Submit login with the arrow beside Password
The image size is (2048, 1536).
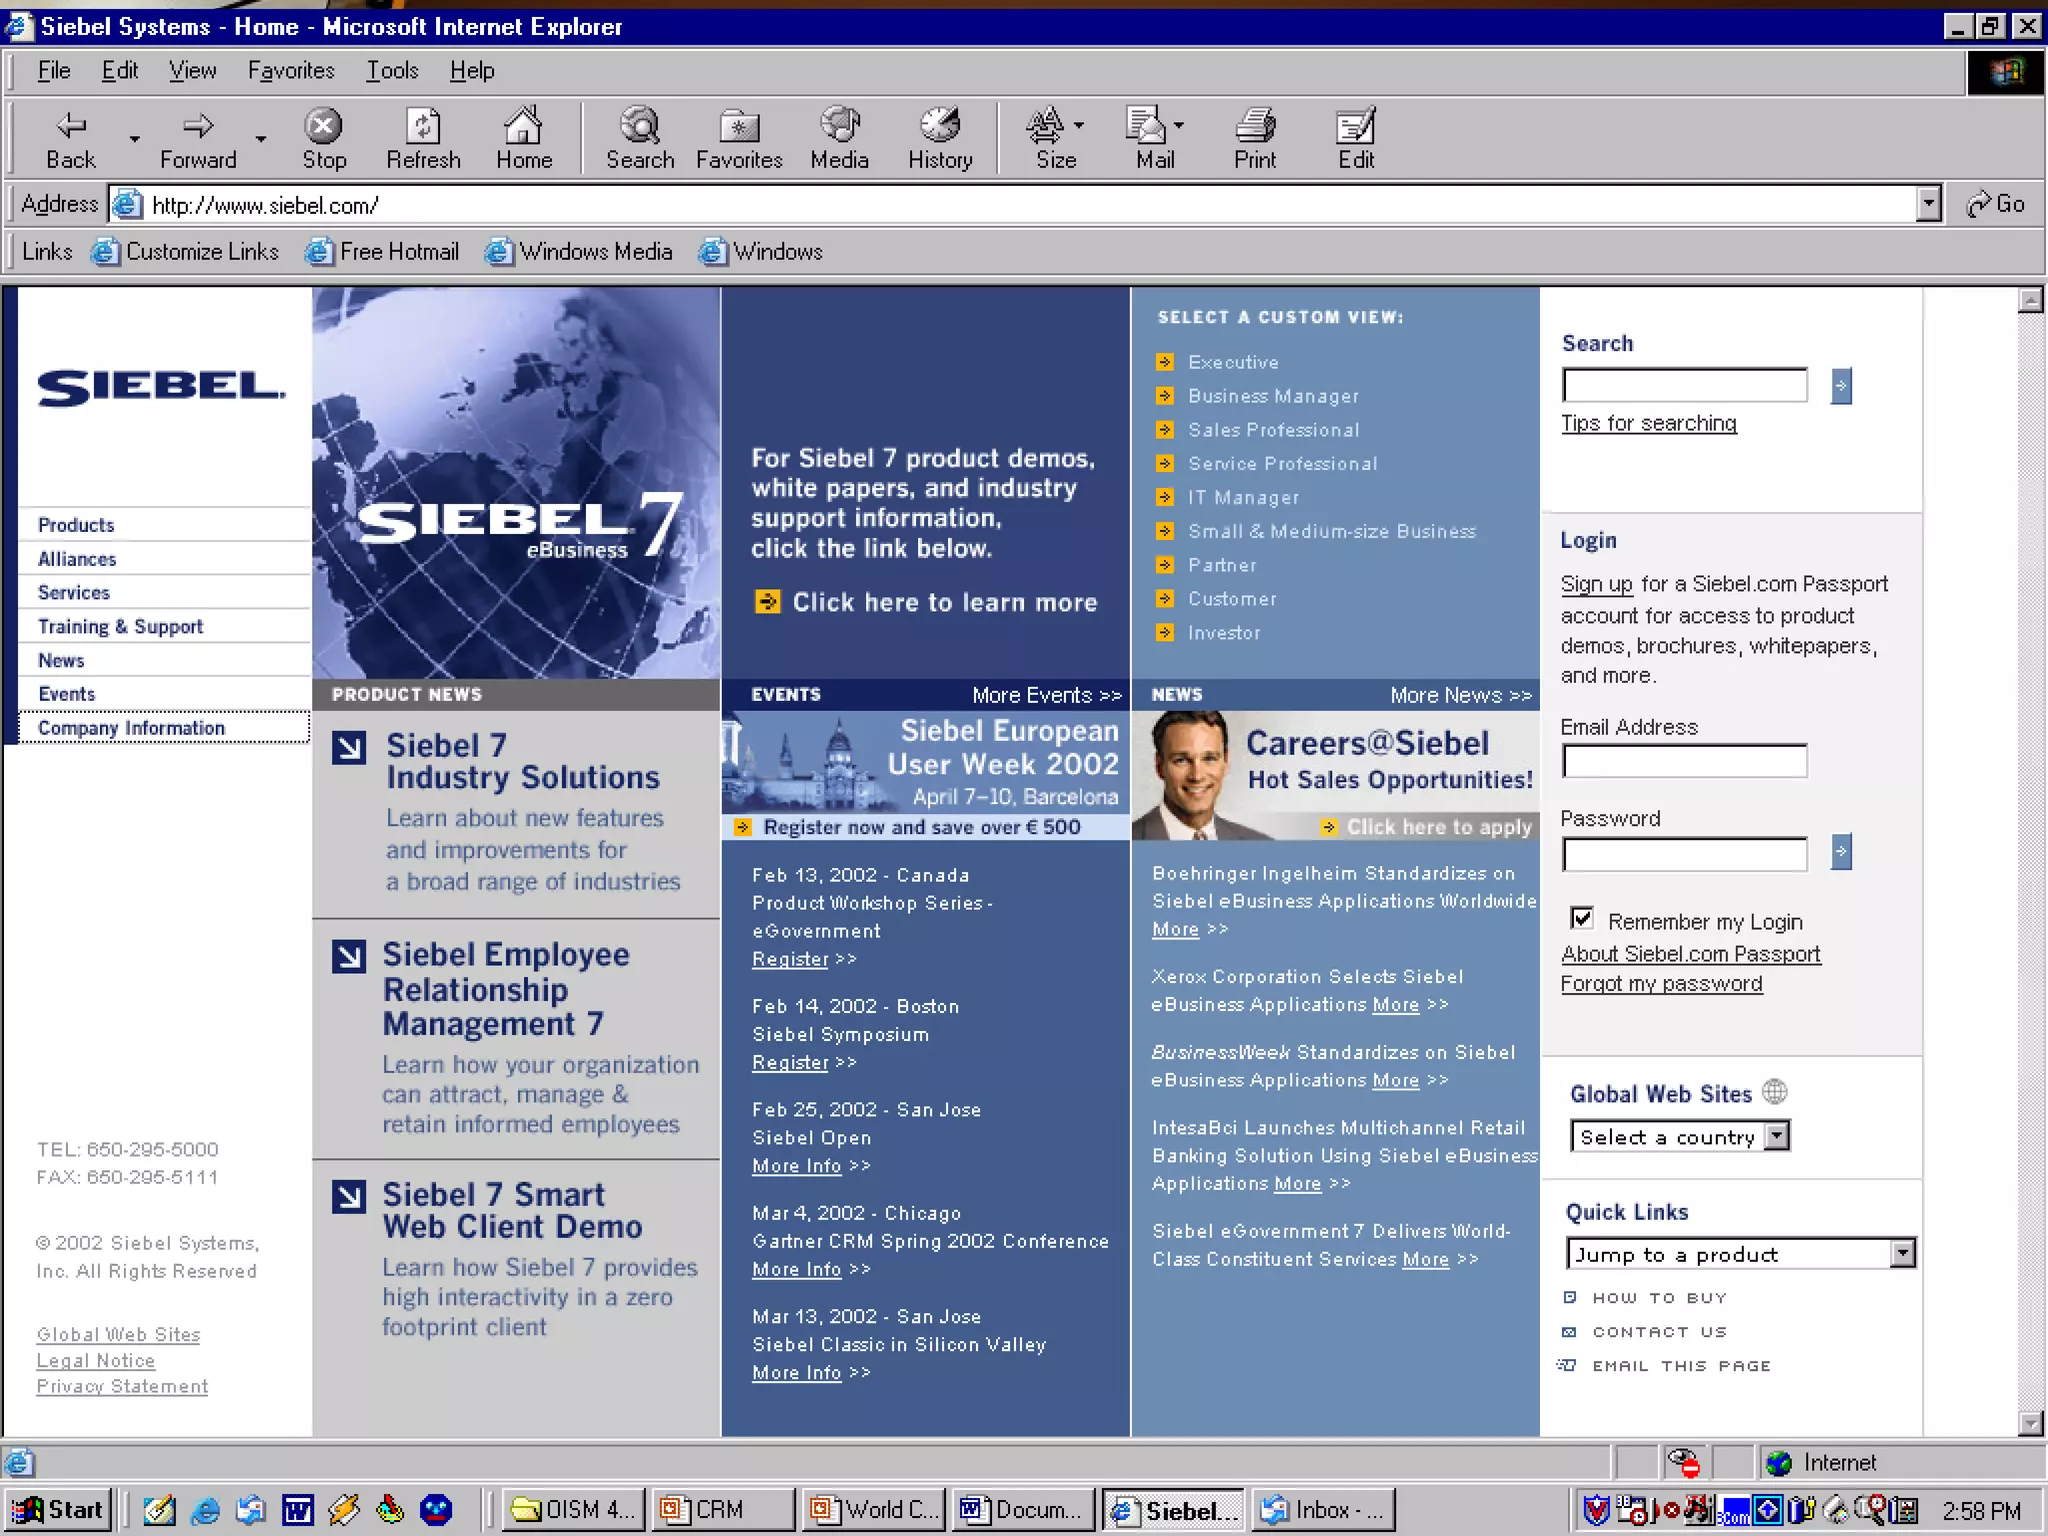tap(1841, 852)
